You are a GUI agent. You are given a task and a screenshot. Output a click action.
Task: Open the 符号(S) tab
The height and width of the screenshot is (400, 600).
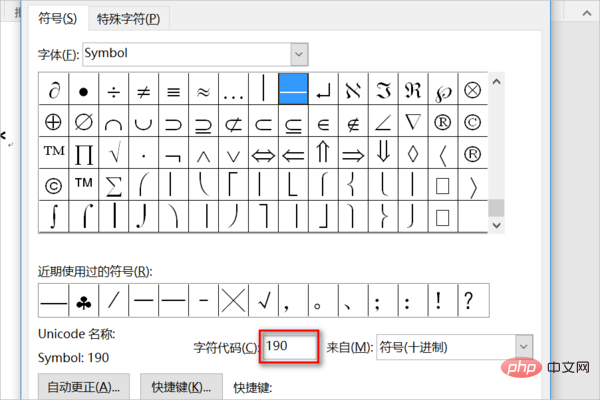point(56,18)
